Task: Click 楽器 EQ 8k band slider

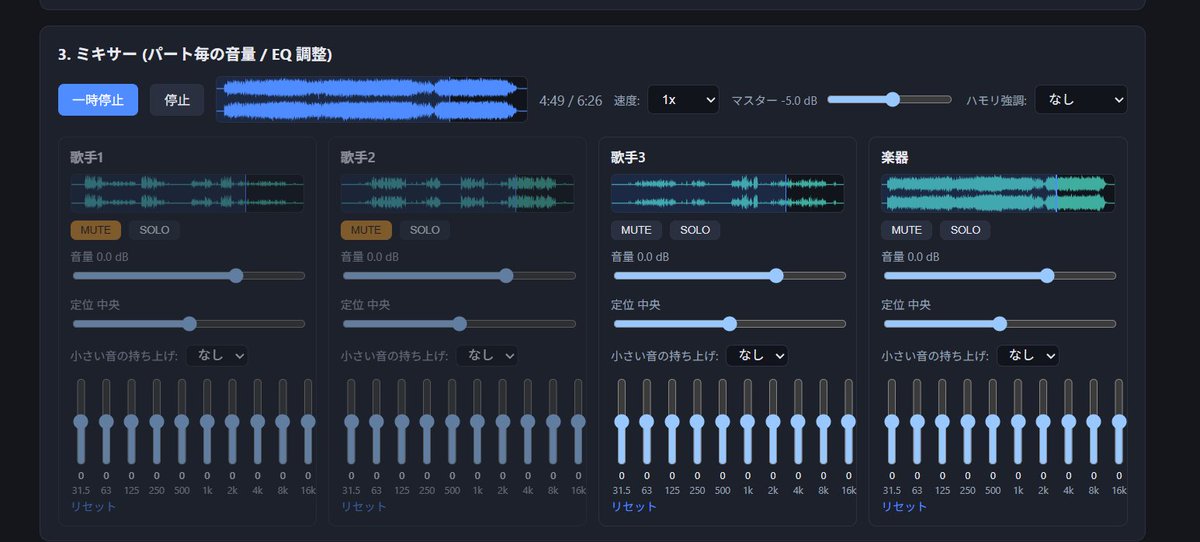Action: coord(1093,422)
